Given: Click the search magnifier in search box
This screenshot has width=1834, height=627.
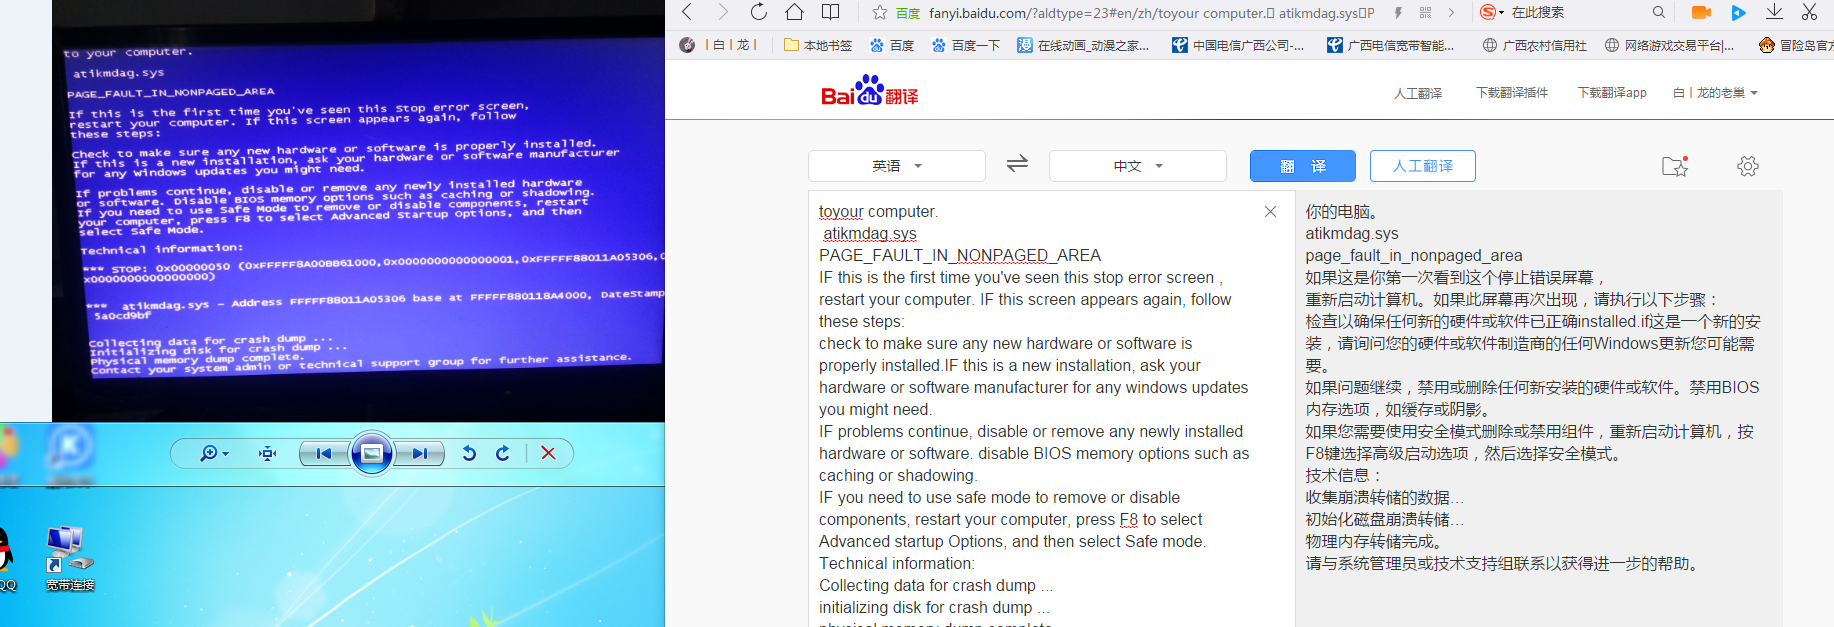Looking at the screenshot, I should (x=1659, y=12).
